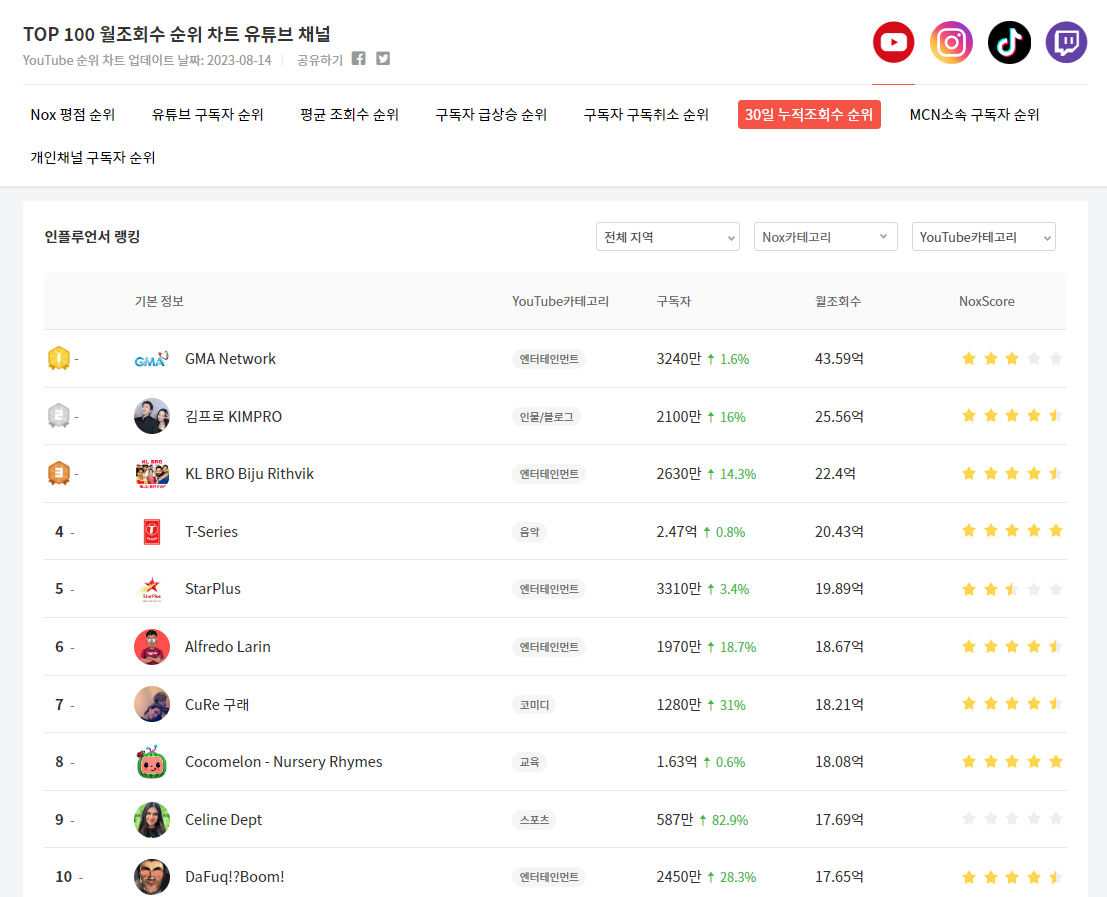Click the Alfredo Larin channel avatar

click(152, 646)
